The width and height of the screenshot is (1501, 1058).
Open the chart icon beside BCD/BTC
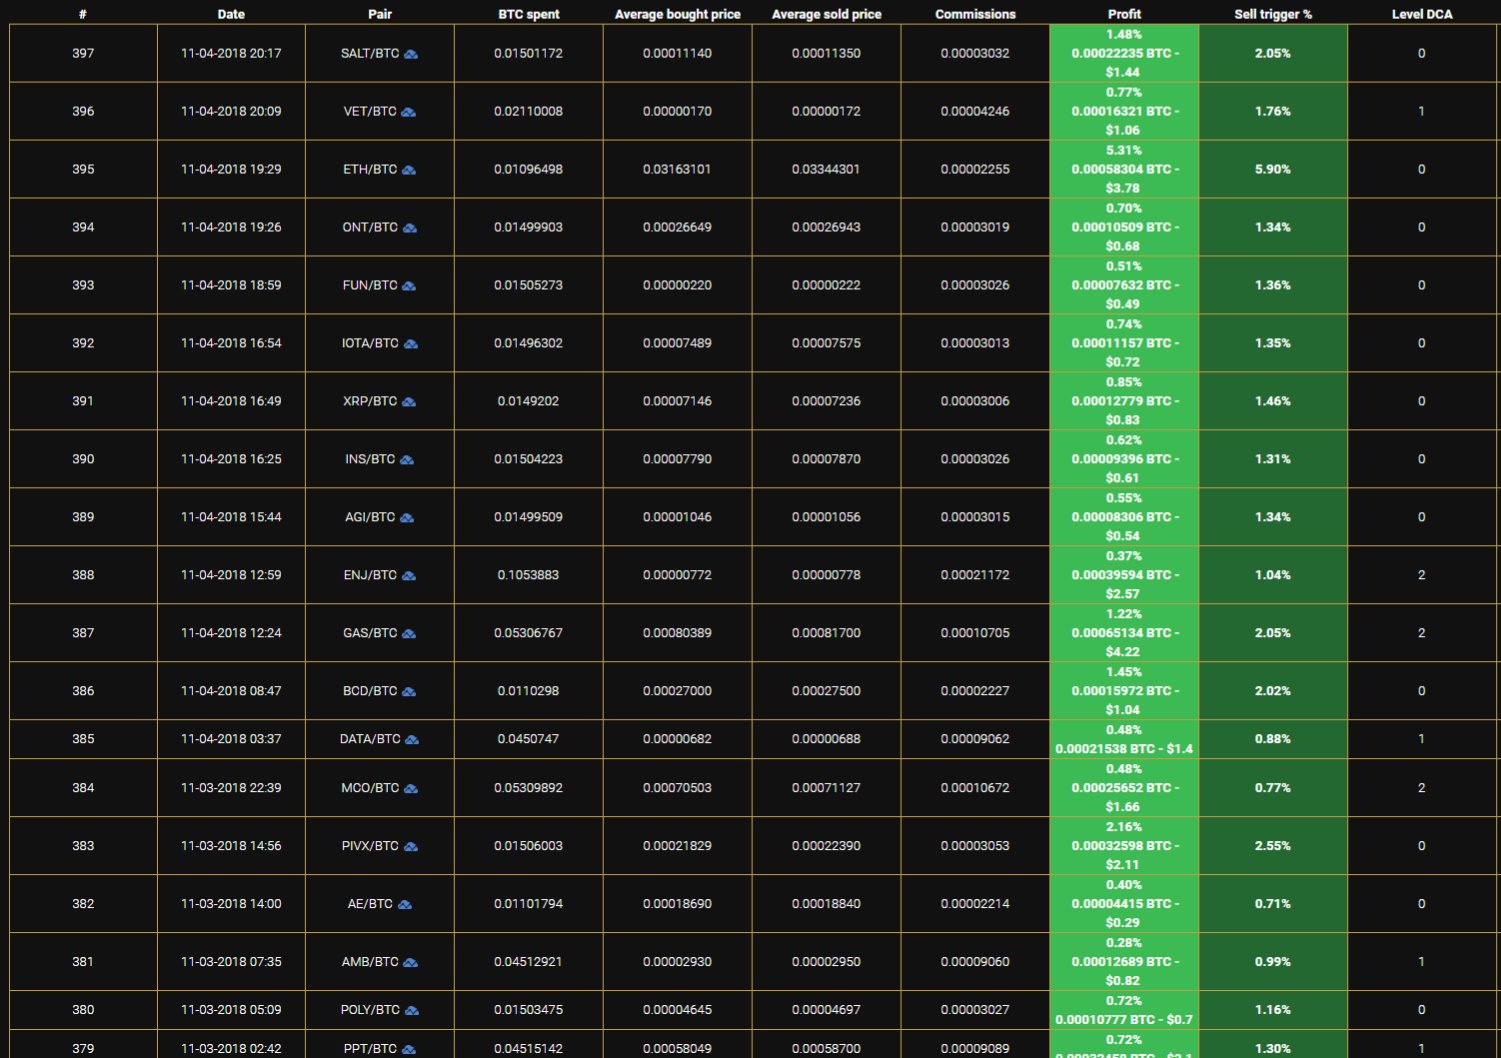tap(409, 692)
